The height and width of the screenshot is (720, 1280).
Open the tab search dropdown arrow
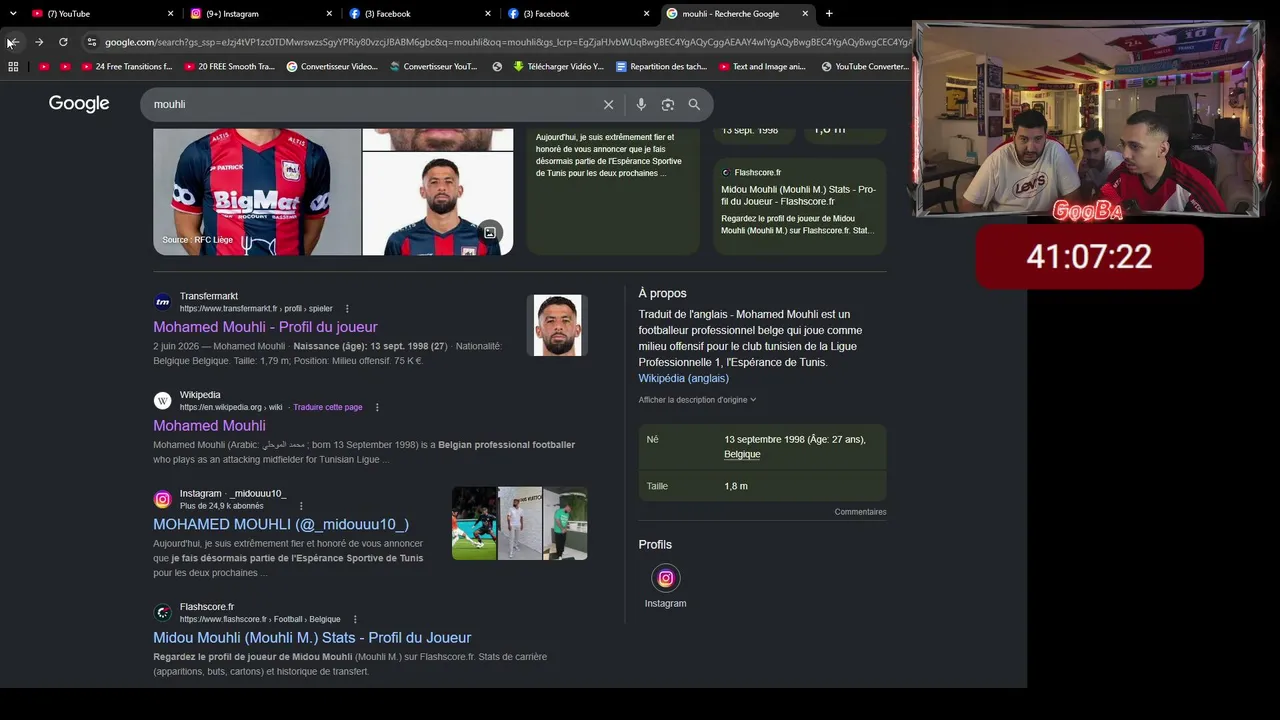pos(13,14)
